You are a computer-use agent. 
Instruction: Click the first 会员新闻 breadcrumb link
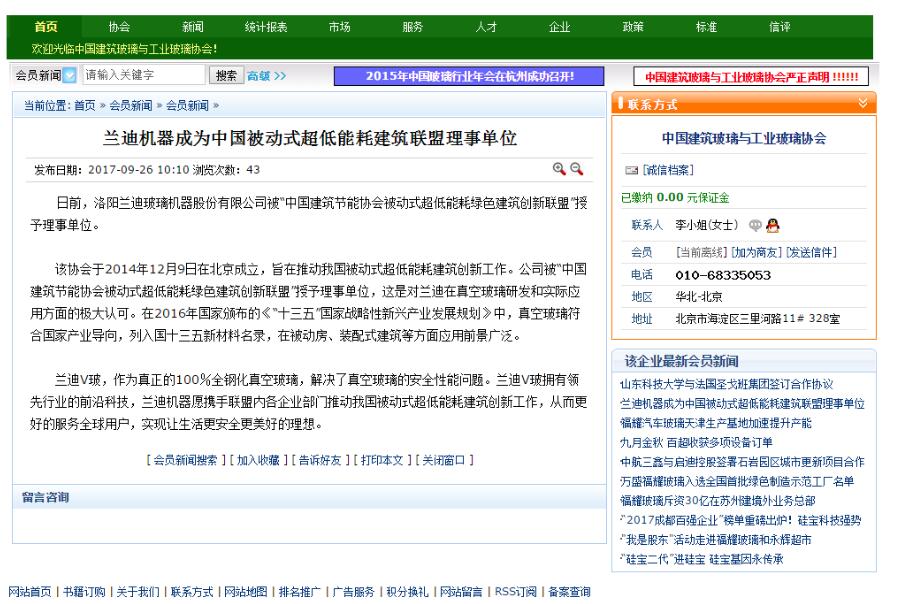click(131, 105)
